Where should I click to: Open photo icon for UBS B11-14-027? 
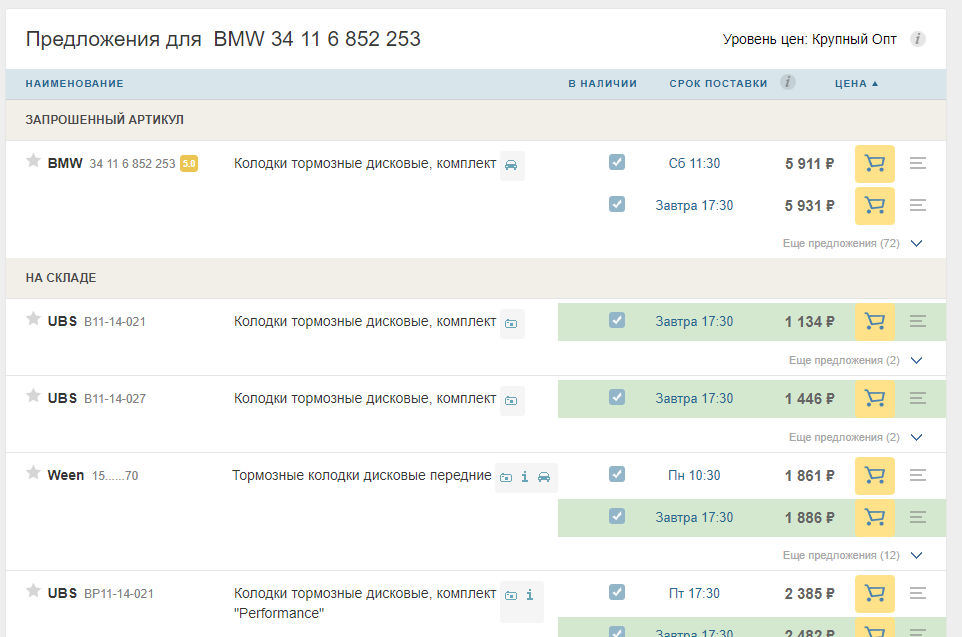tap(511, 401)
